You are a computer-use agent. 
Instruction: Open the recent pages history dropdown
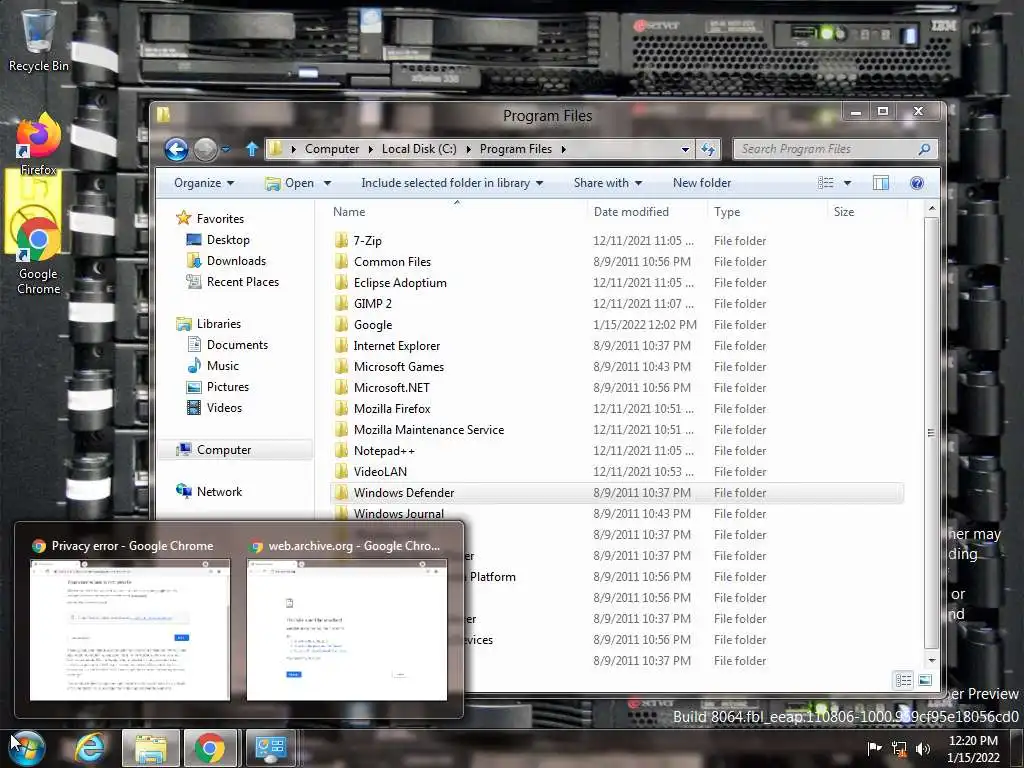[x=226, y=150]
